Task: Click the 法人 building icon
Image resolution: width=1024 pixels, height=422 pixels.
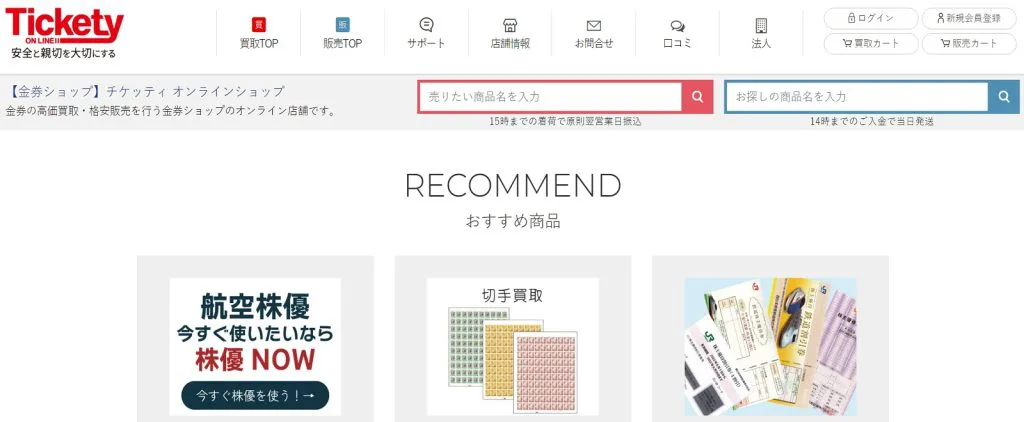Action: (761, 25)
